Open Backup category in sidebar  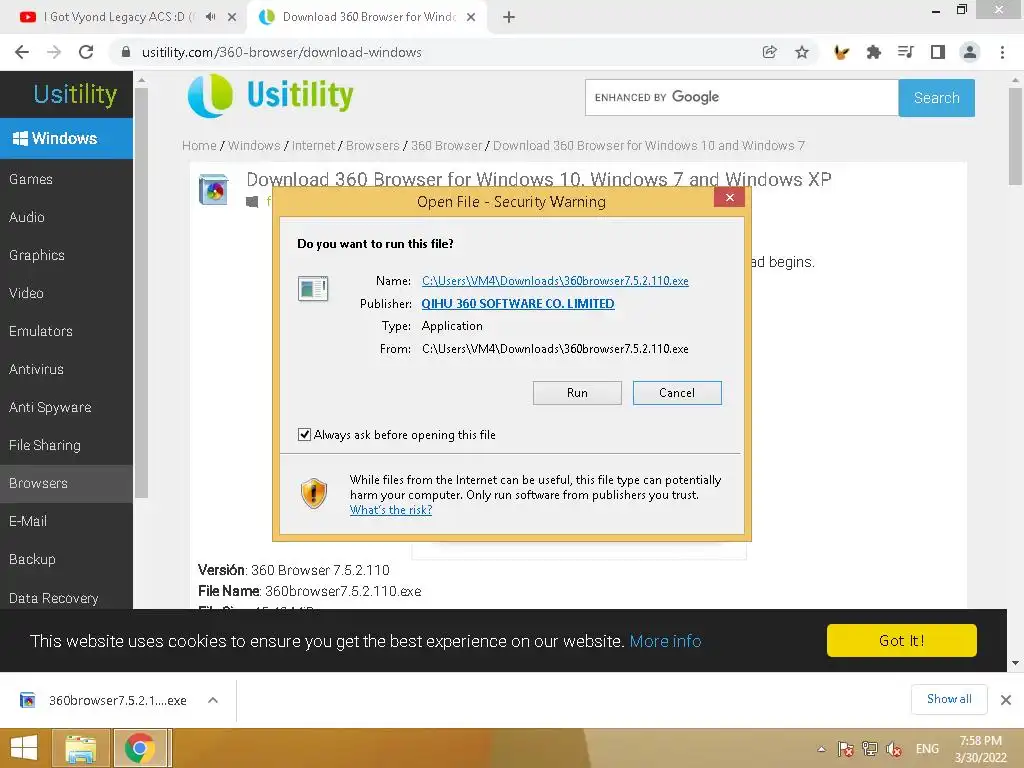(66, 559)
